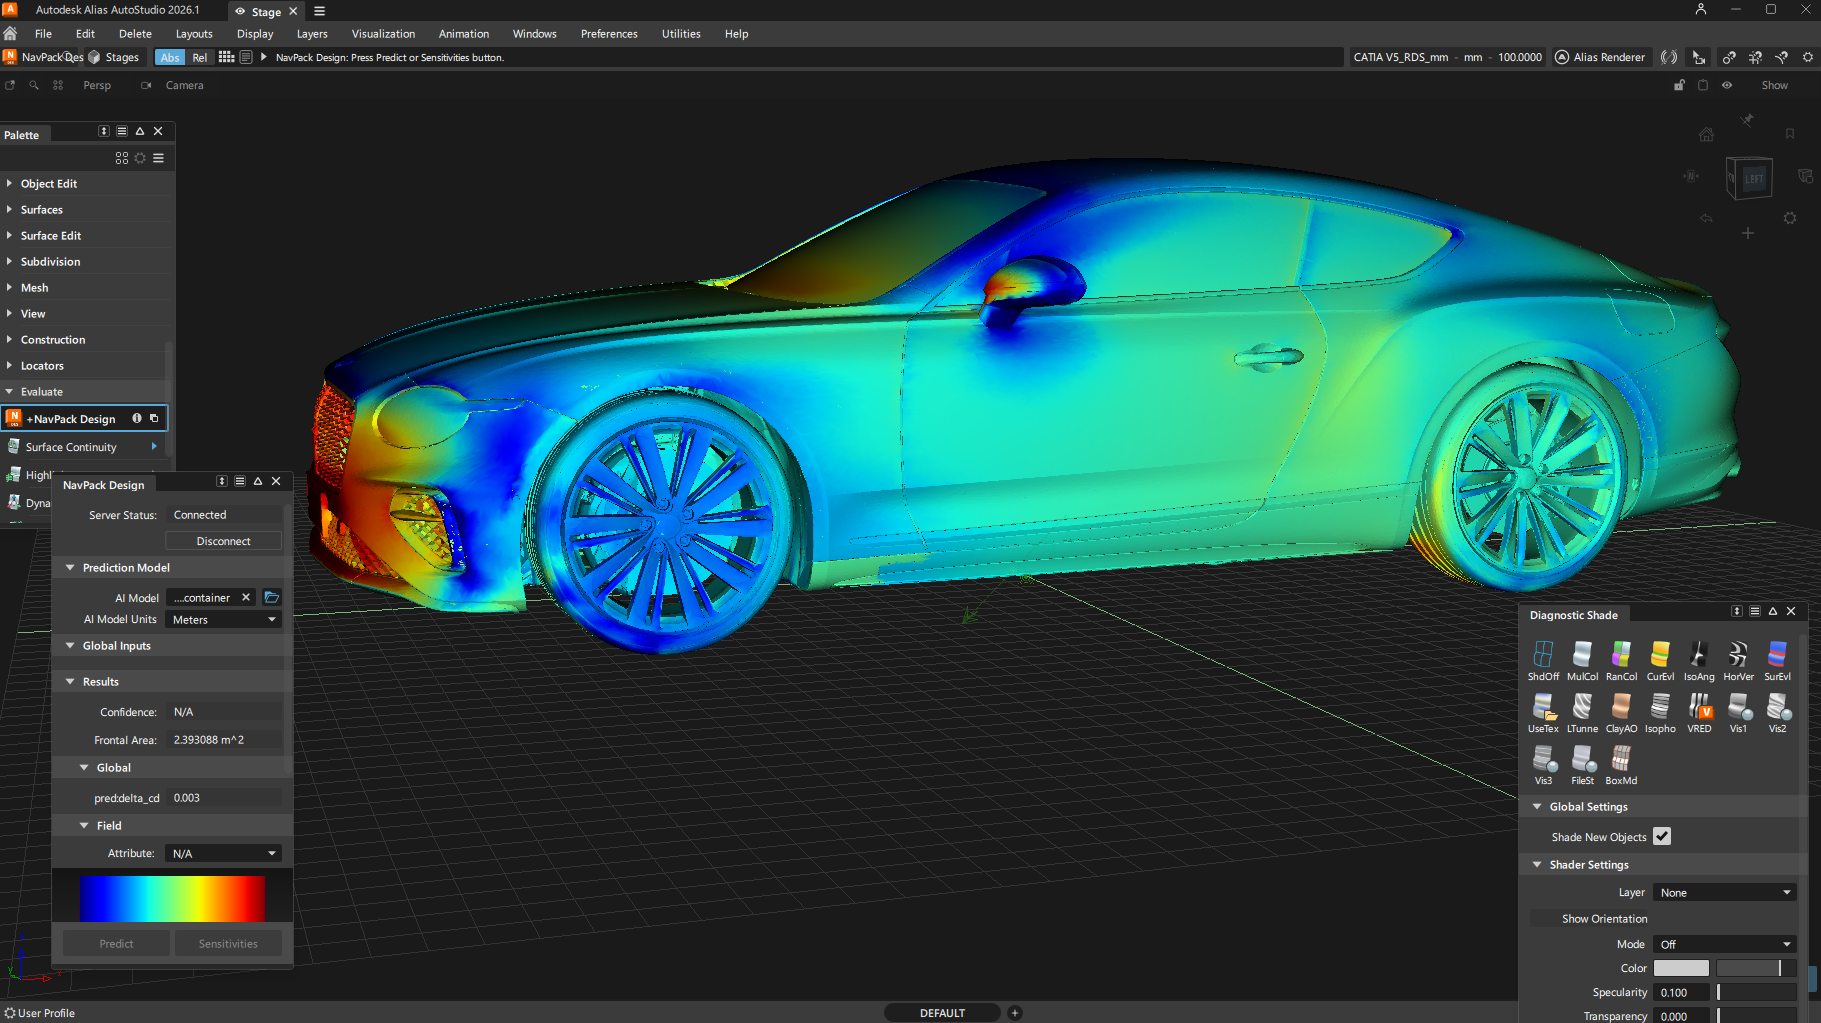
Task: Click the shader Color swatch
Action: [x=1681, y=968]
